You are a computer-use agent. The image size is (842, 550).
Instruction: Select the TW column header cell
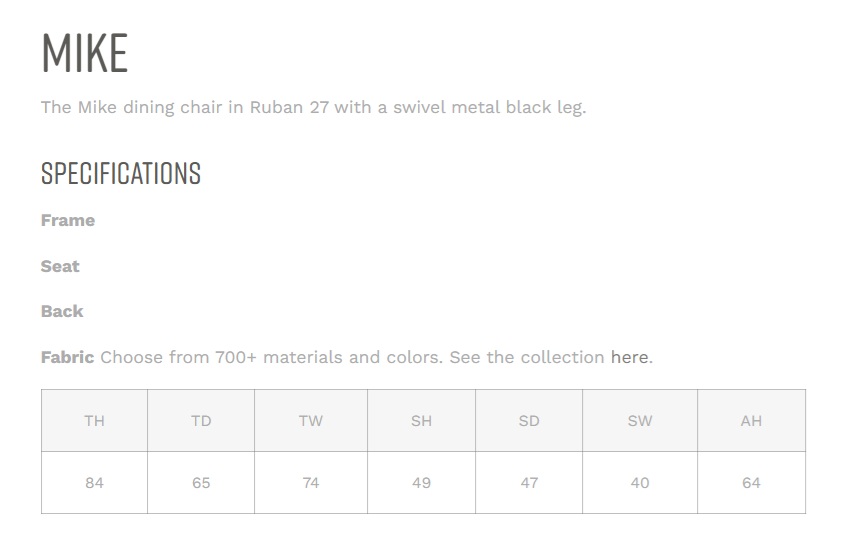311,421
